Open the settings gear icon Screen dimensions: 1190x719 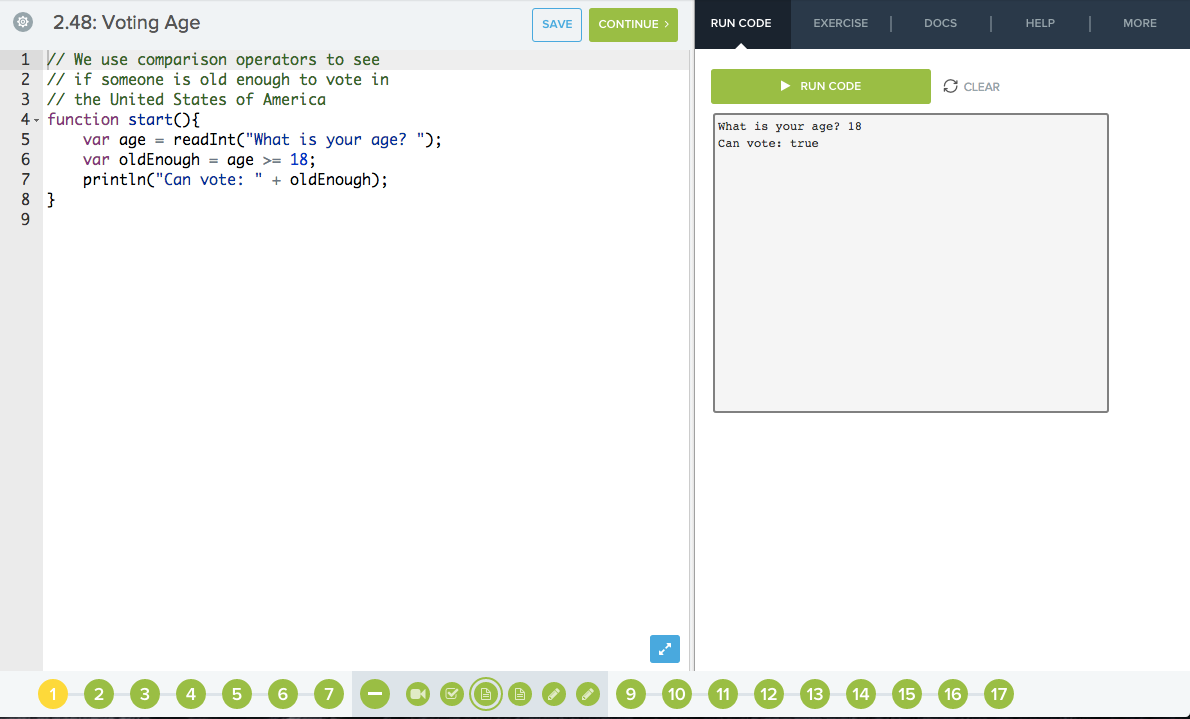[22, 22]
